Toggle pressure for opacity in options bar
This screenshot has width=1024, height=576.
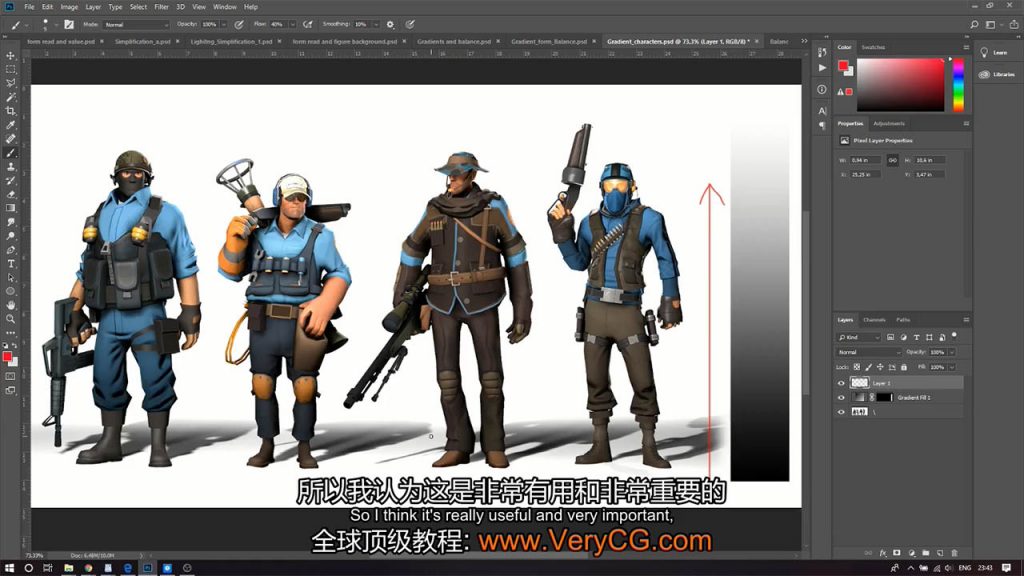239,24
